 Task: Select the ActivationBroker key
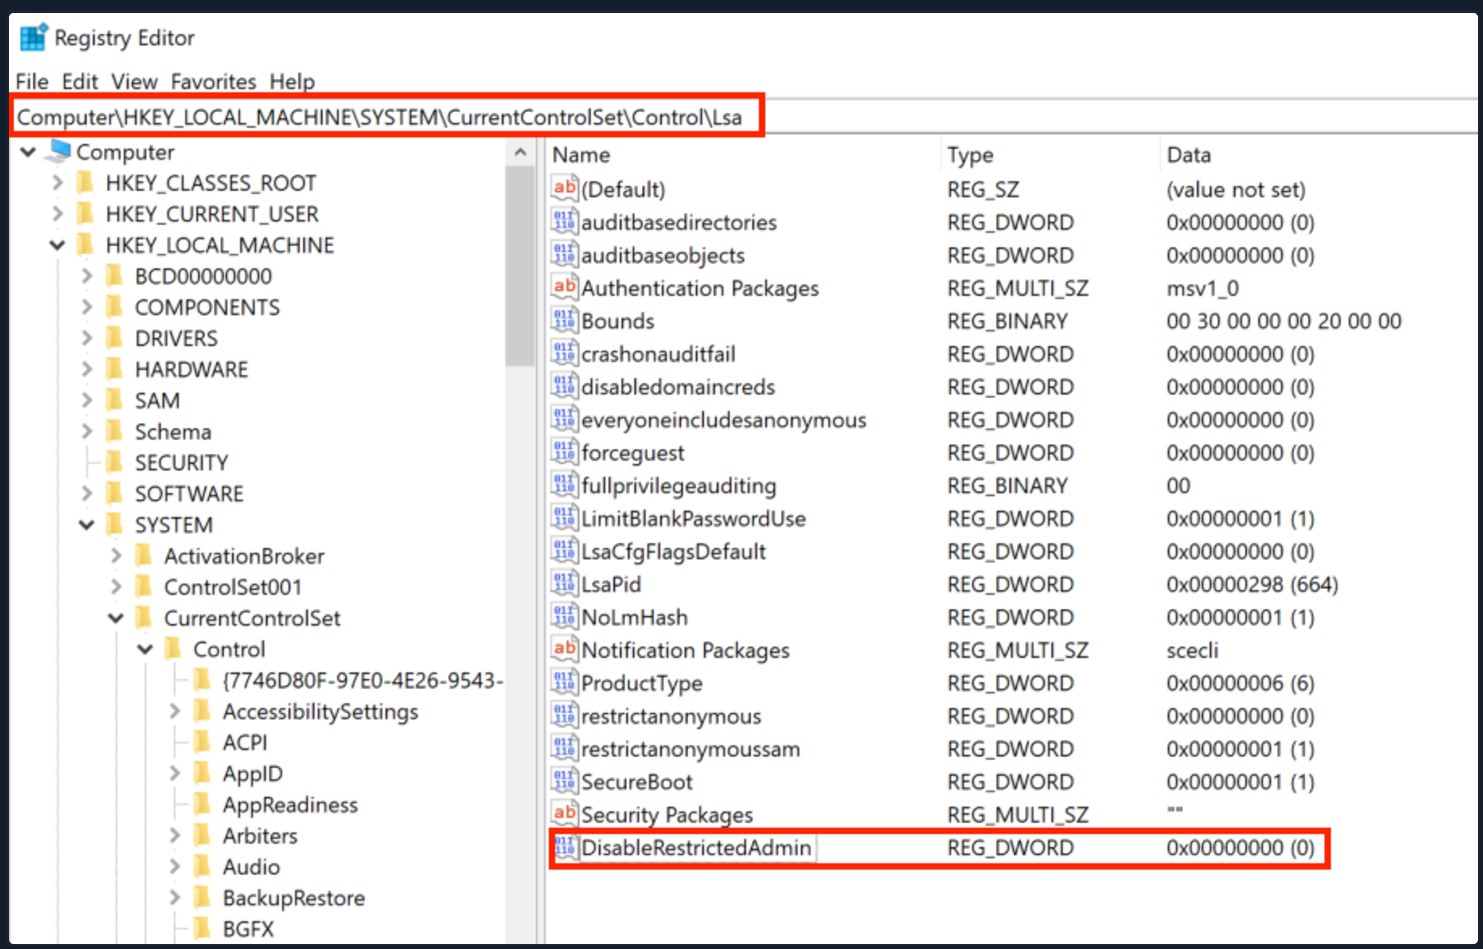tap(244, 555)
